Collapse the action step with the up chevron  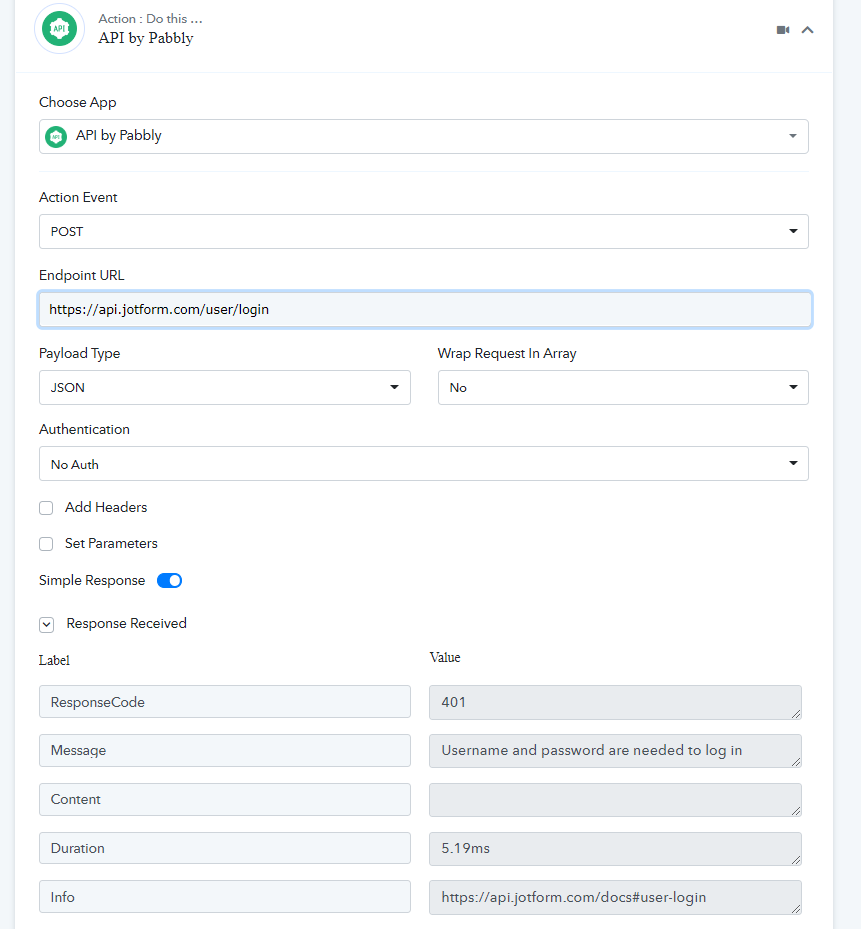pos(807,30)
